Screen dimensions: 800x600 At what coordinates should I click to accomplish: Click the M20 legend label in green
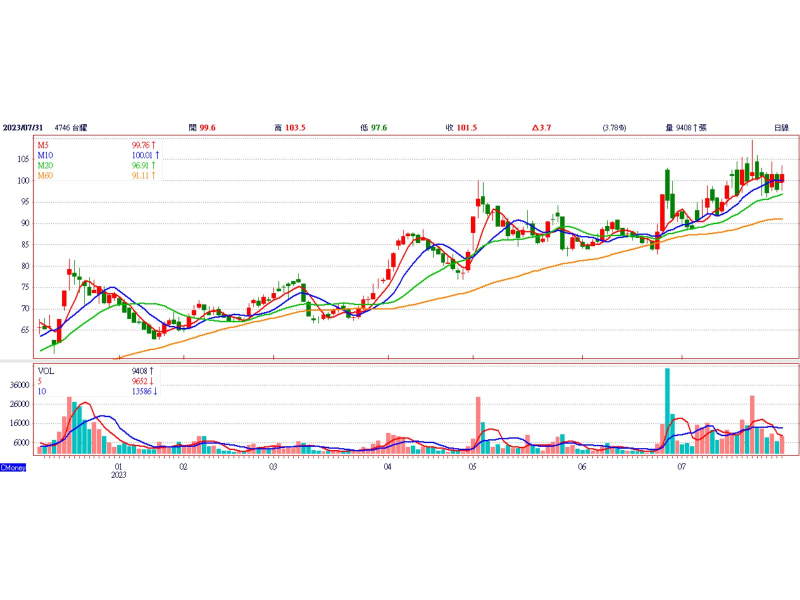(46, 166)
